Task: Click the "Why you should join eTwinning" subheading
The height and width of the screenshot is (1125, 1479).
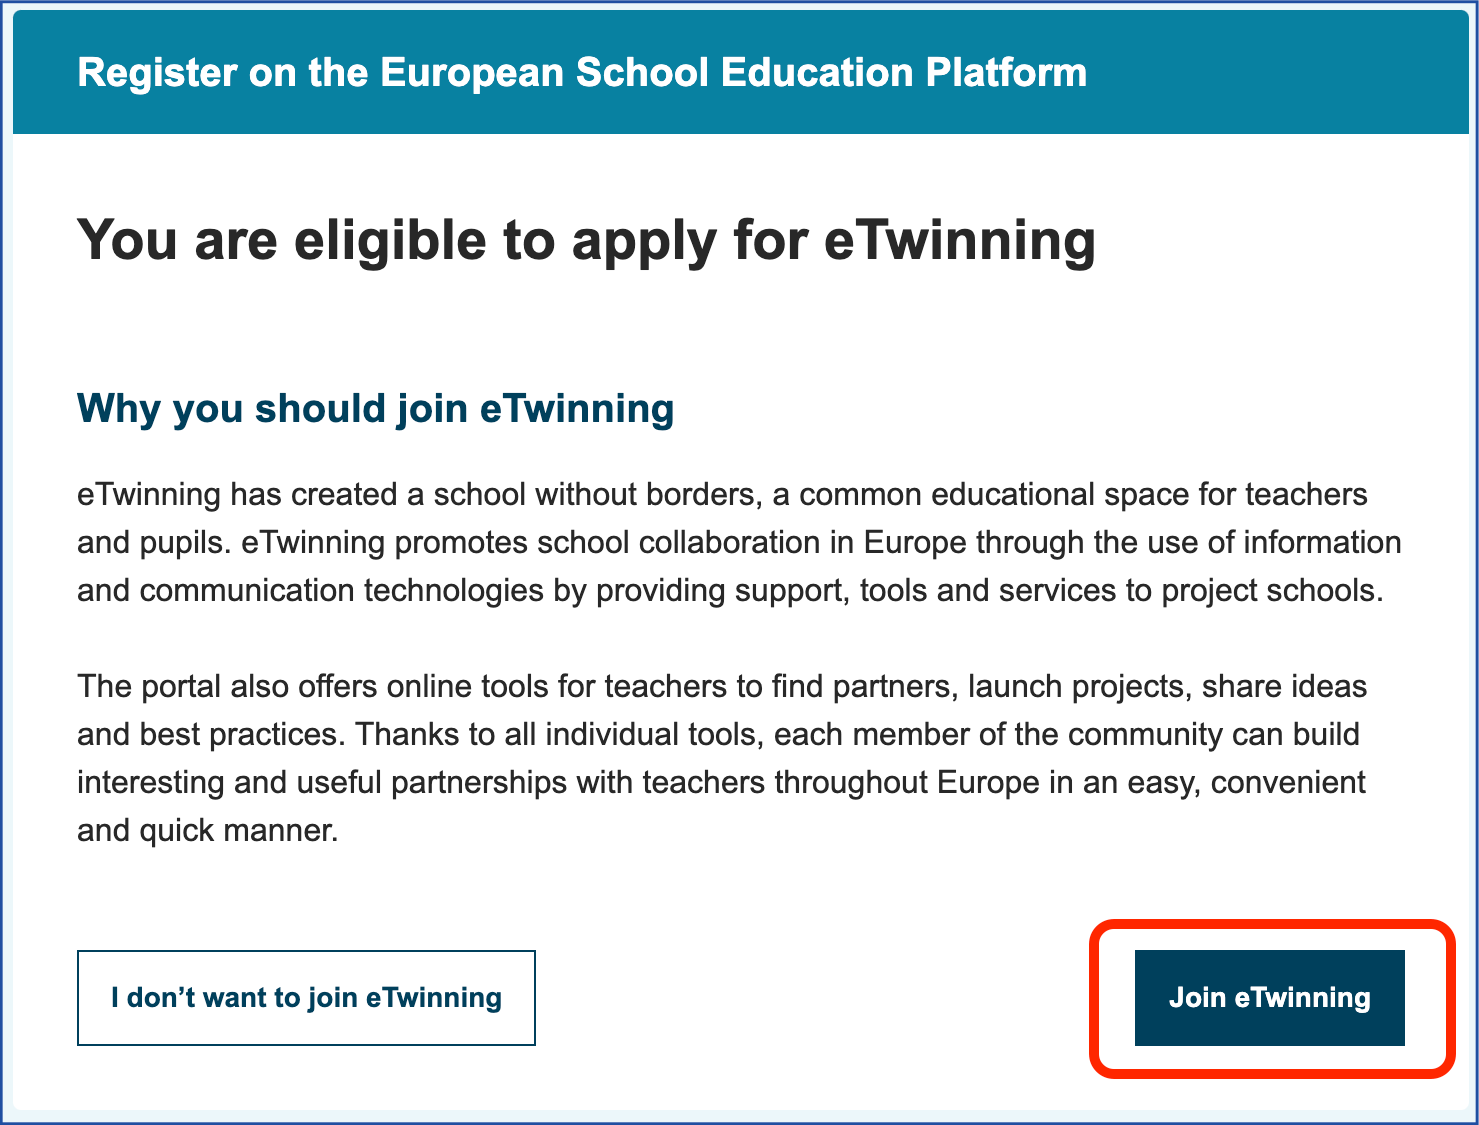Action: (376, 409)
